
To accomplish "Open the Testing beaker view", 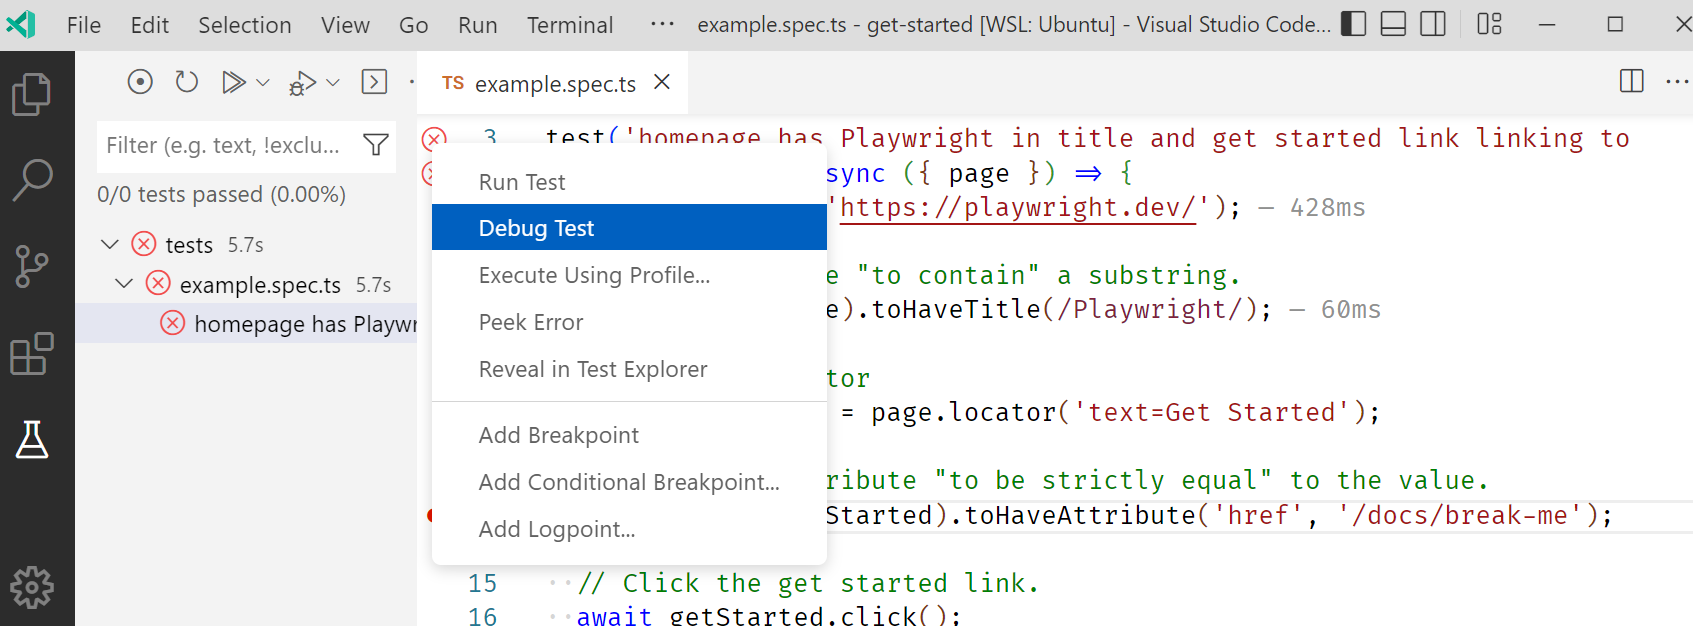I will tap(32, 439).
